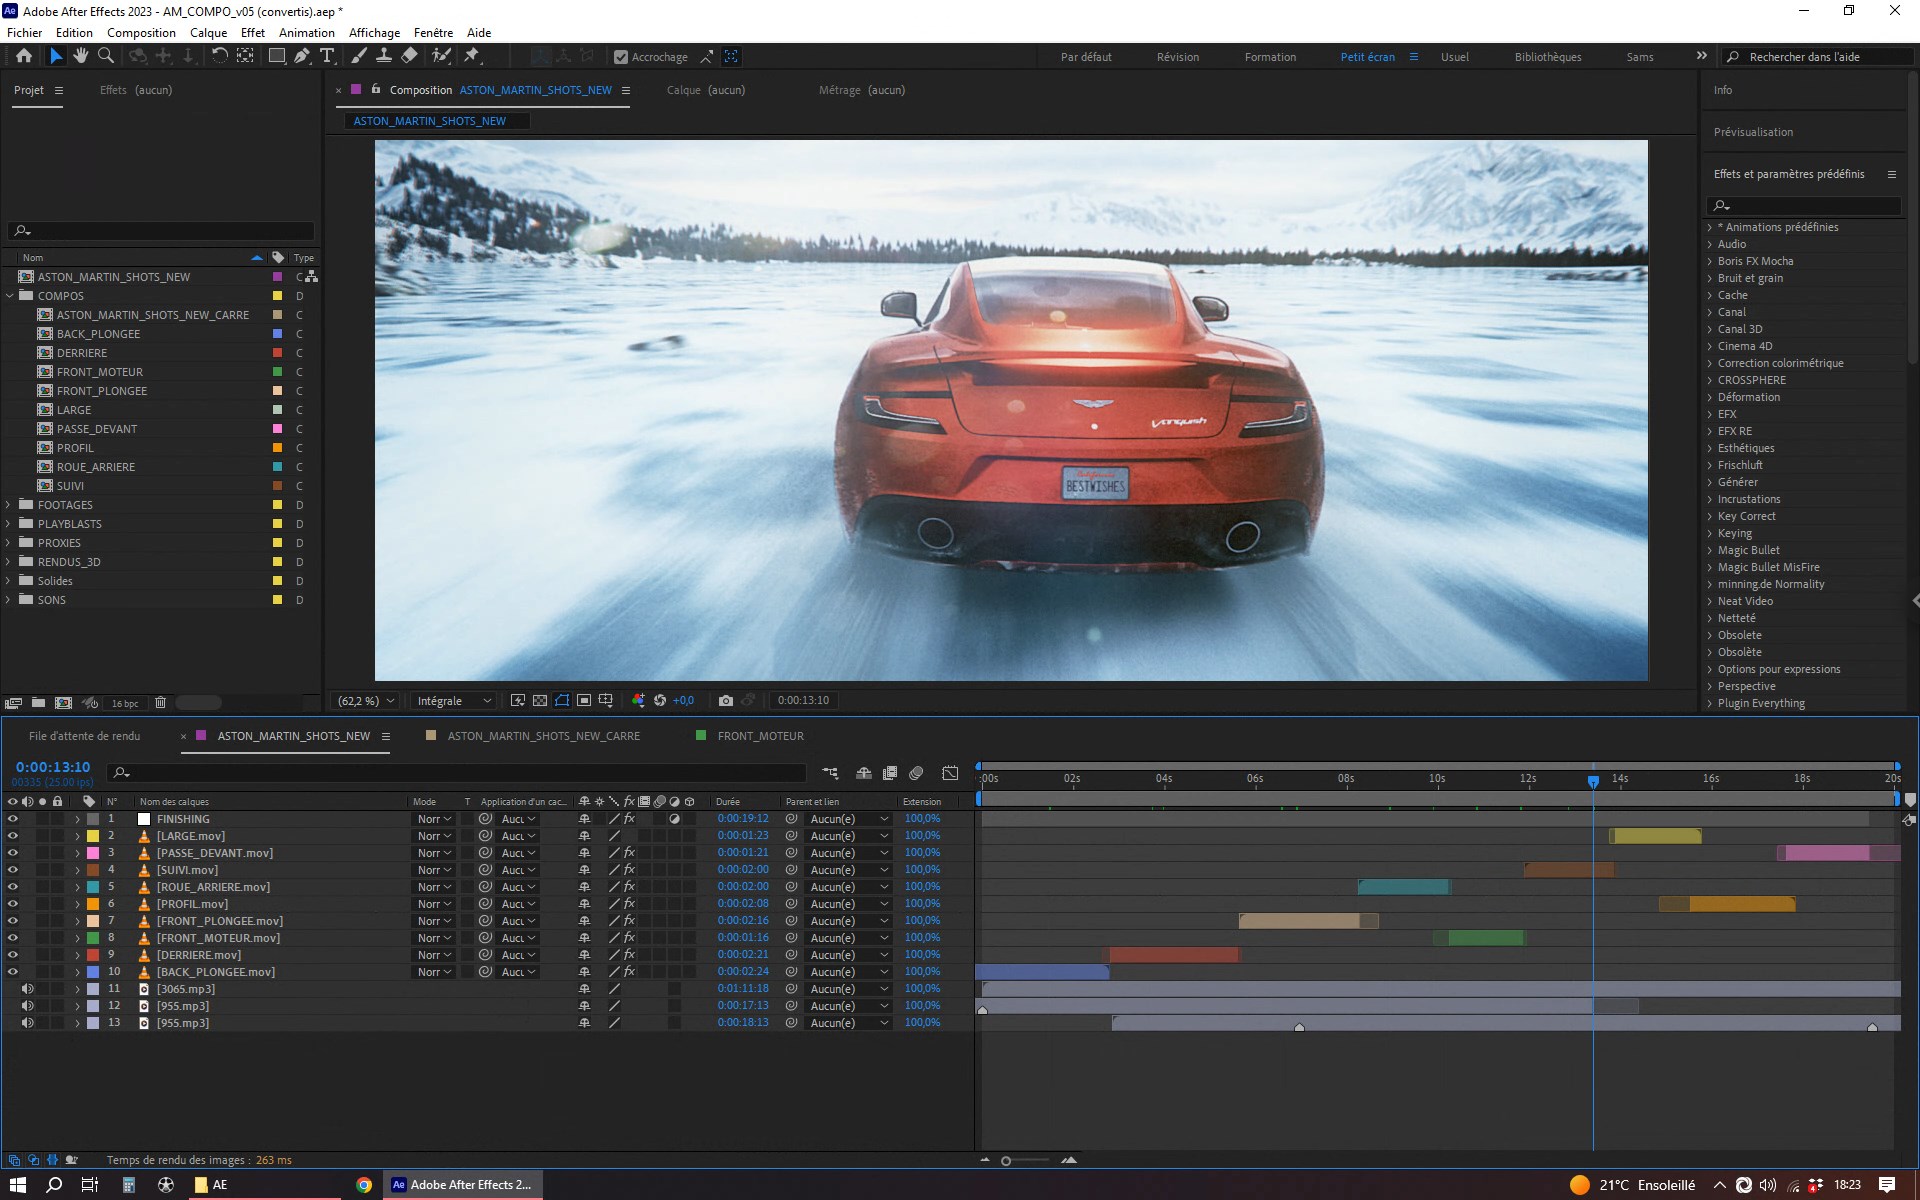Delete selected project item with trash icon
This screenshot has height=1200, width=1920.
click(x=160, y=703)
